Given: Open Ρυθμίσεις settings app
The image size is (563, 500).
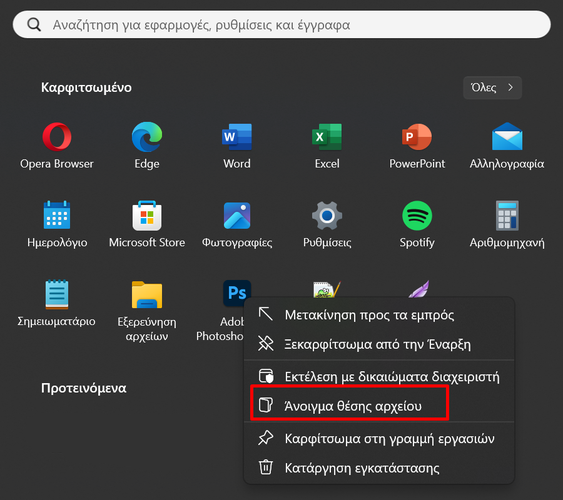Looking at the screenshot, I should (x=327, y=224).
